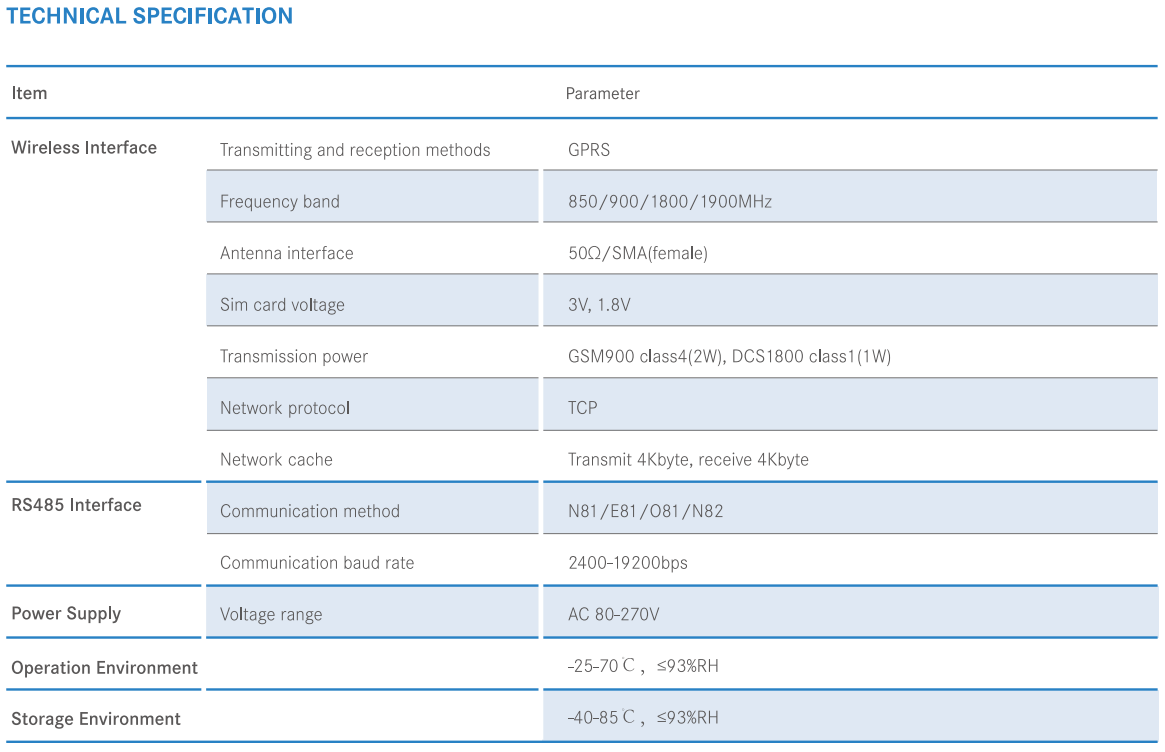The height and width of the screenshot is (752, 1165).
Task: Select the RS485 Interface row label
Action: click(76, 505)
